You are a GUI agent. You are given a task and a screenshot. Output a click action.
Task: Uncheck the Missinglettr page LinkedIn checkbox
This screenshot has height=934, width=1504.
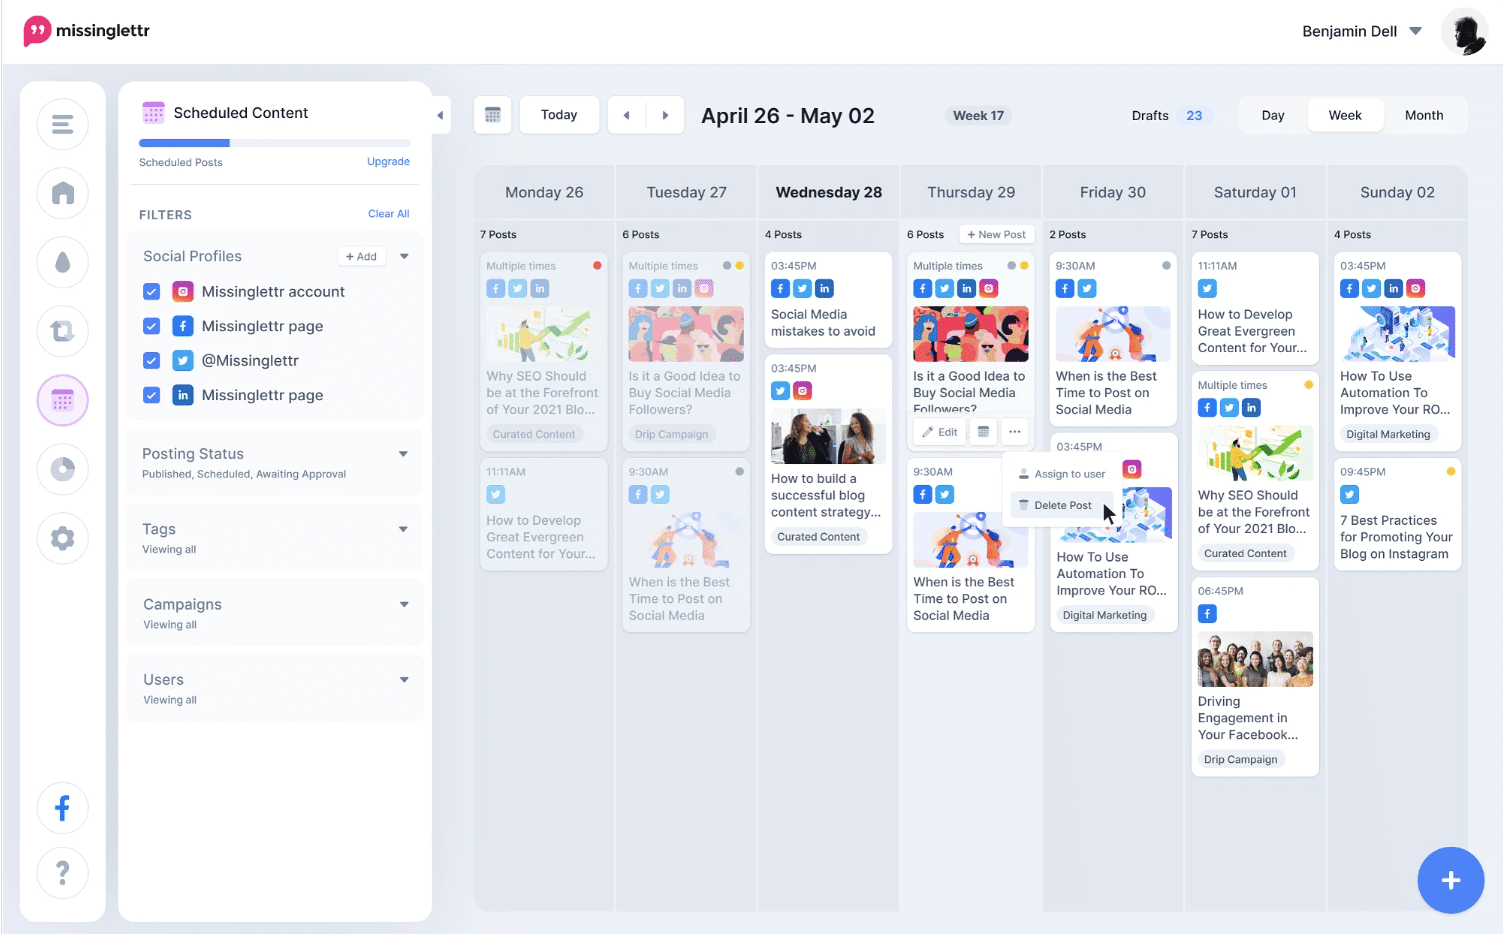click(x=152, y=395)
